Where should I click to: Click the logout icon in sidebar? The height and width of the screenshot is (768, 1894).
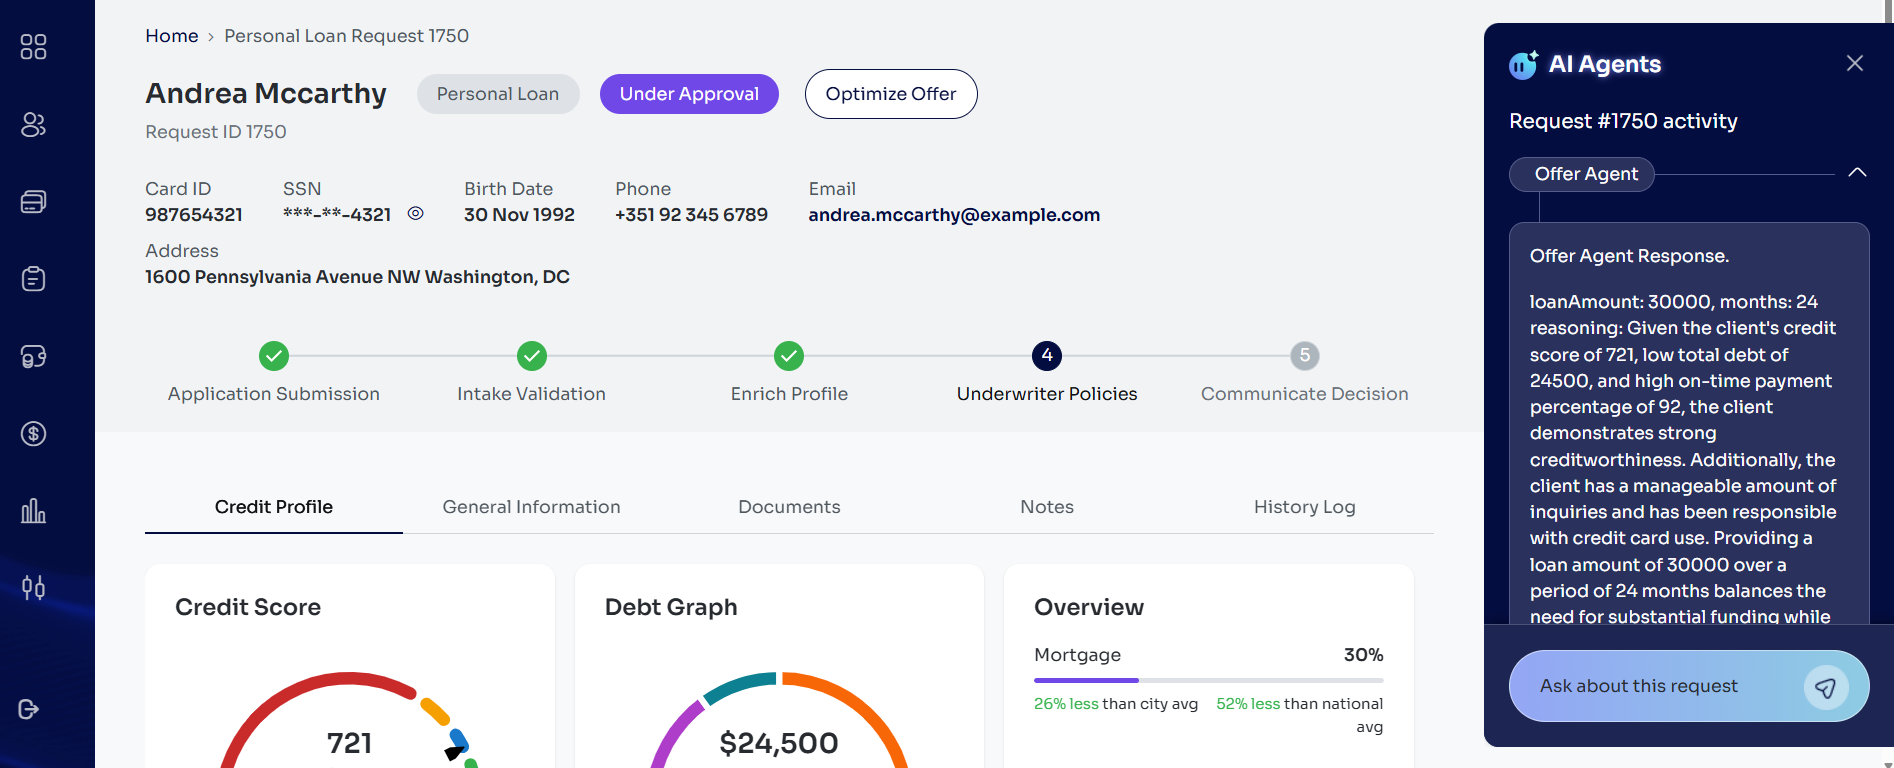coord(29,709)
